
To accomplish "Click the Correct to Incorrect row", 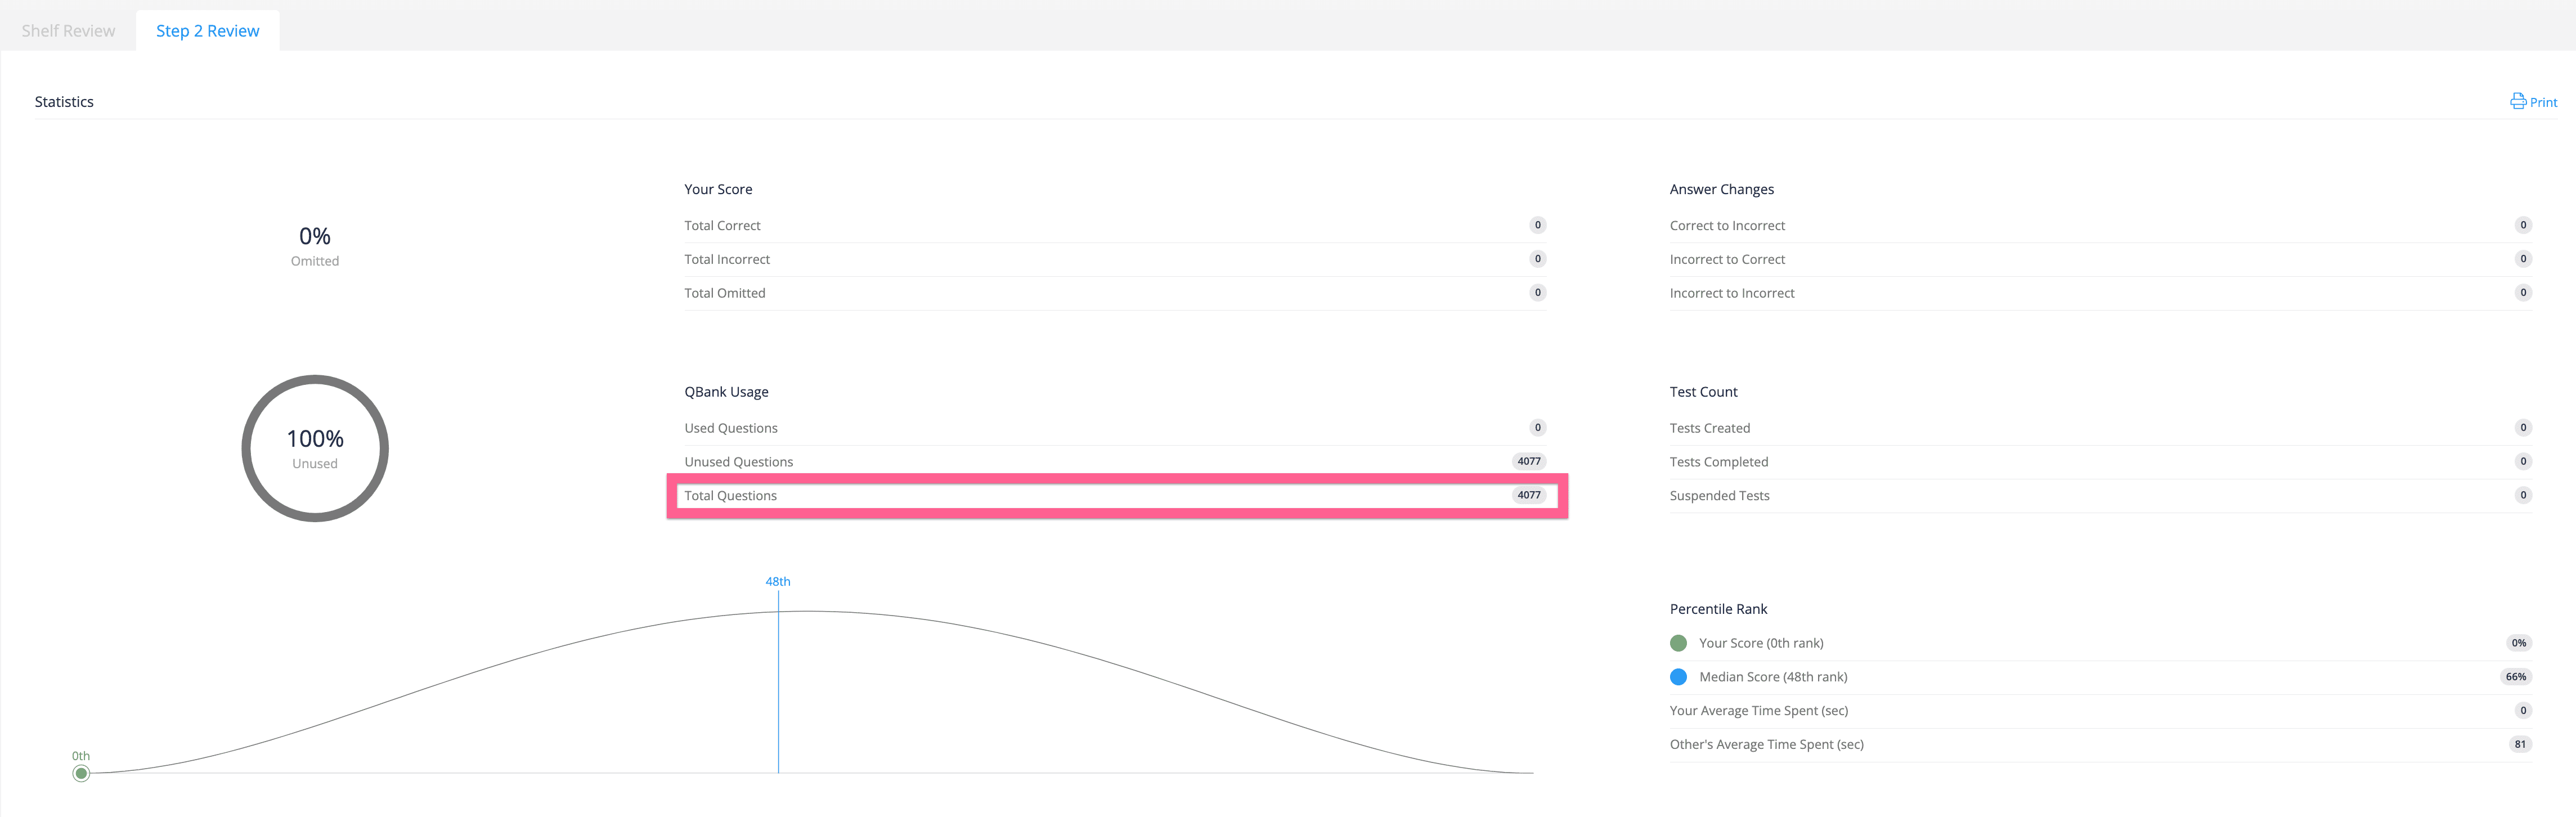I will pyautogui.click(x=2100, y=226).
